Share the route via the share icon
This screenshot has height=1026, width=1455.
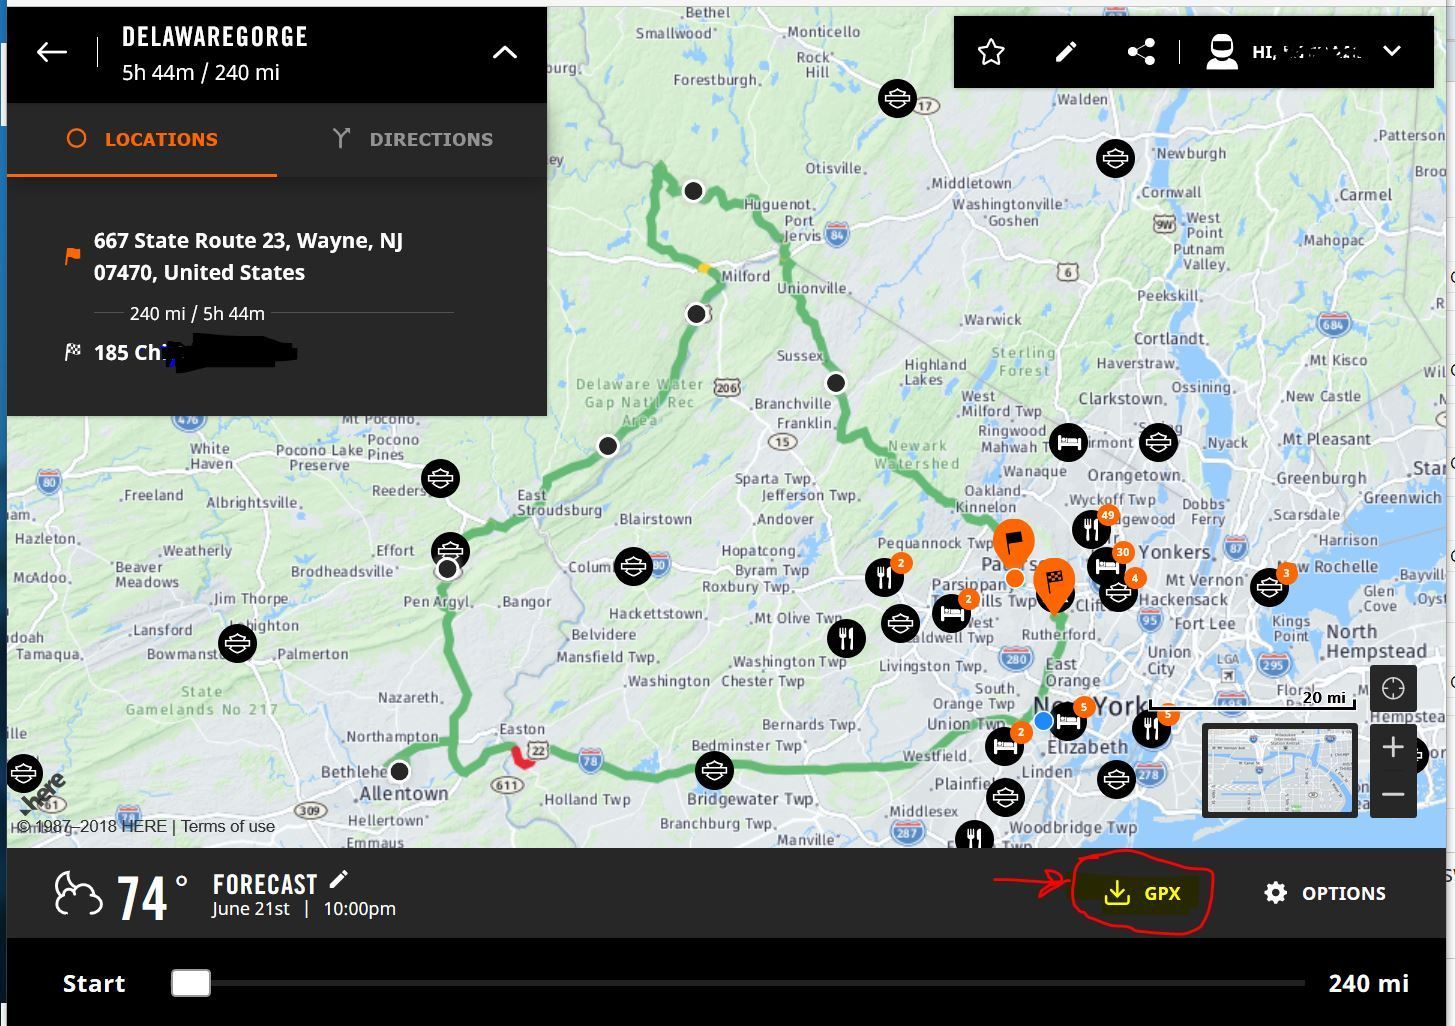(x=1141, y=52)
